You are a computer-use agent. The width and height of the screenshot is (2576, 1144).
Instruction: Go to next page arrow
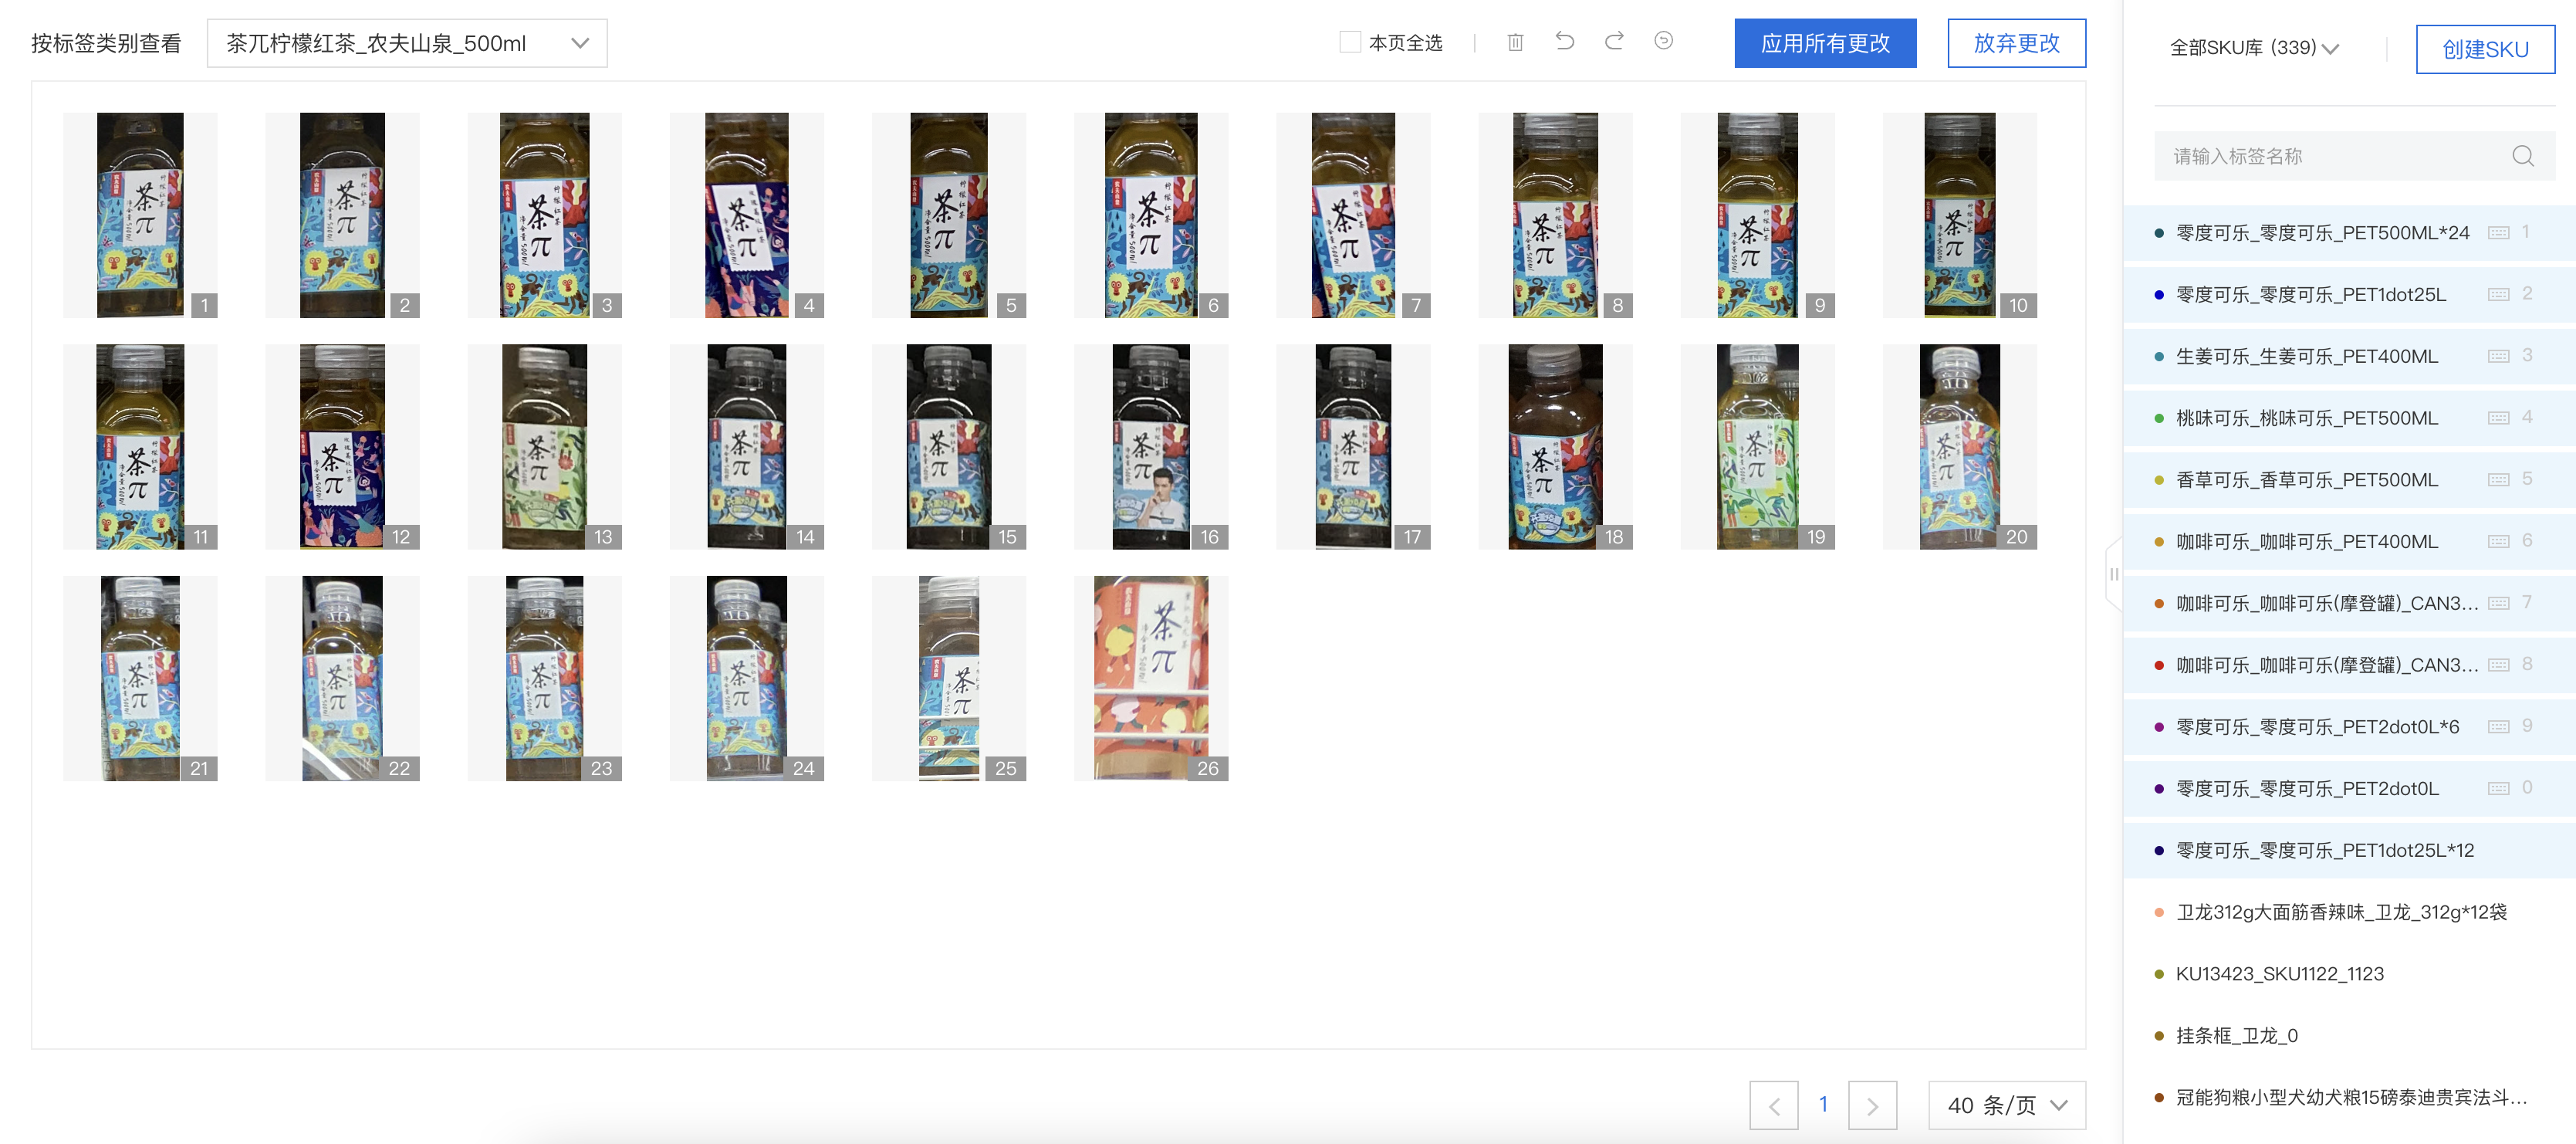tap(1872, 1105)
